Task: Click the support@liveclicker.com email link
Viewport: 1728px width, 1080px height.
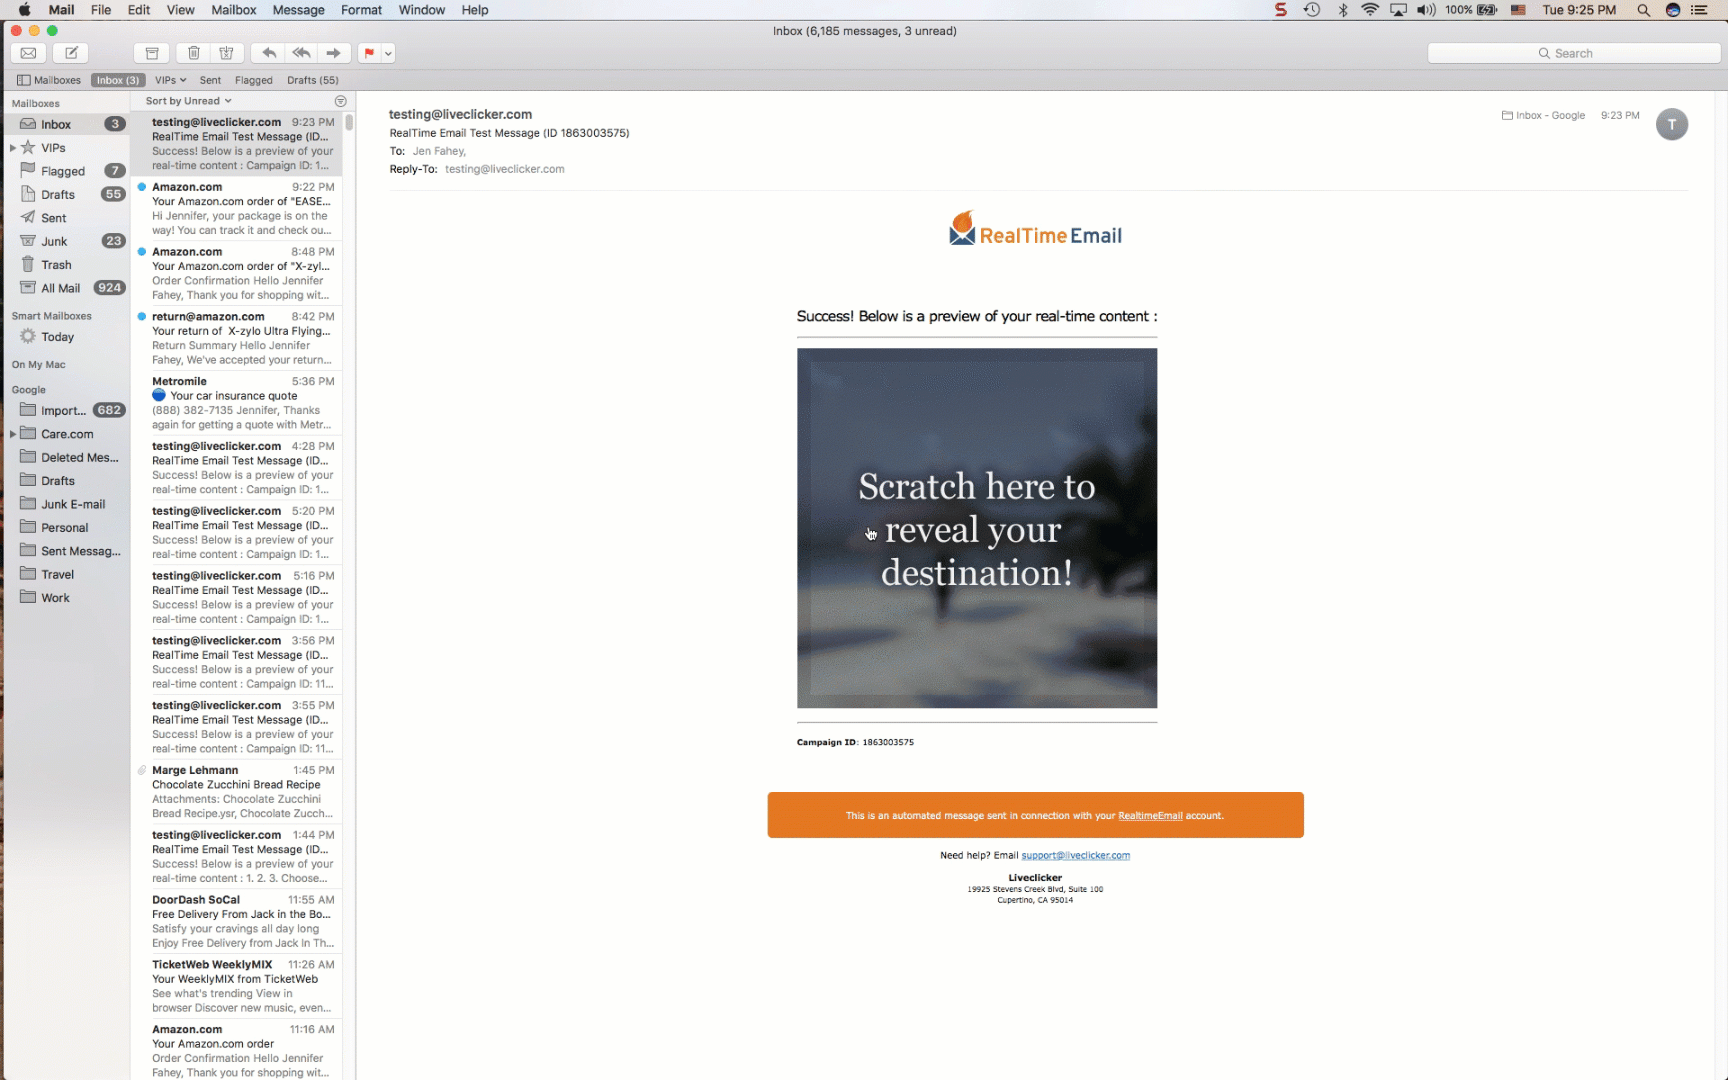Action: tap(1075, 855)
